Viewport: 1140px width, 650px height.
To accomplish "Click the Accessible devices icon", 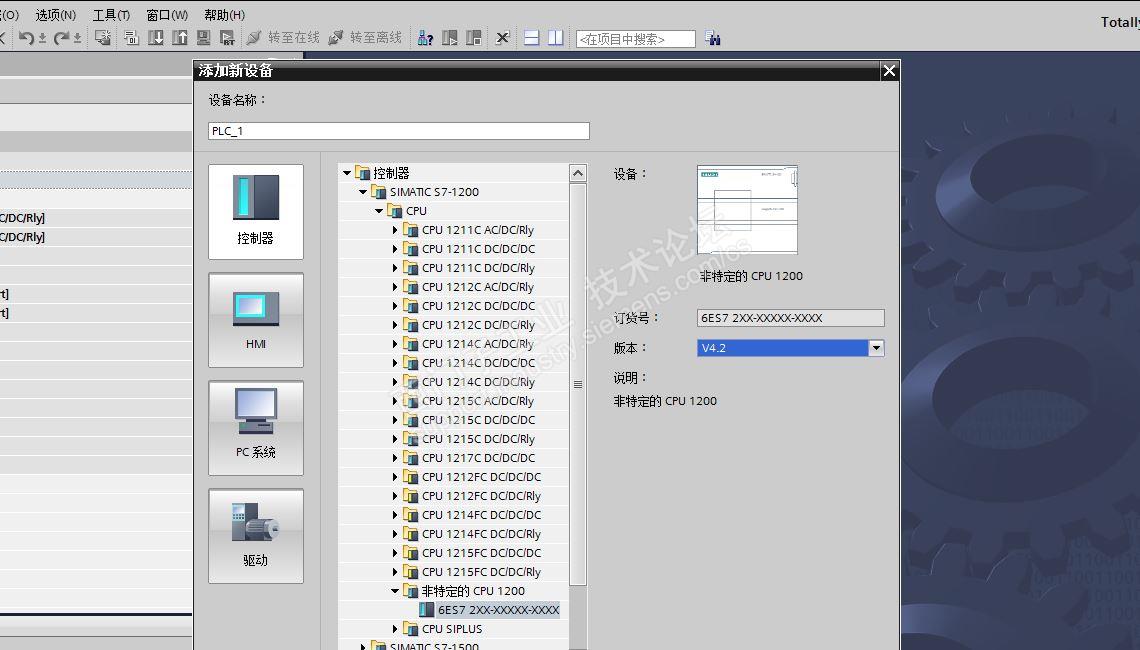I will 425,38.
